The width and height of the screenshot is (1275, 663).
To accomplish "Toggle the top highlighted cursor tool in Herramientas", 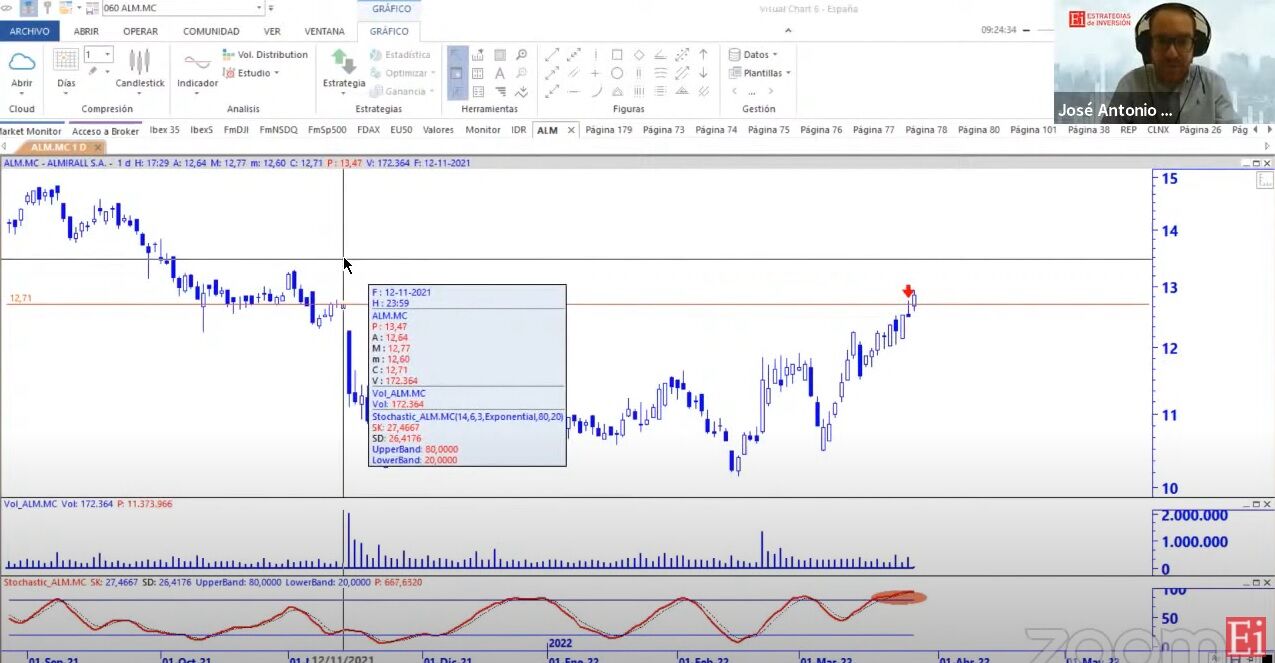I will (x=456, y=55).
